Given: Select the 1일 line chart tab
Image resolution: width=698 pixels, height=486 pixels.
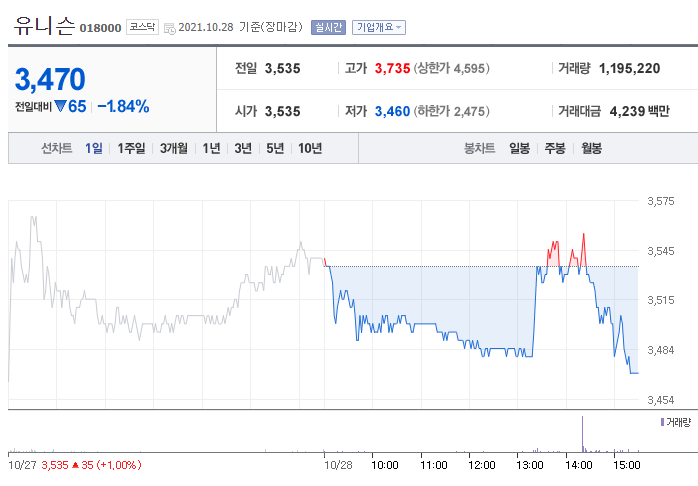Looking at the screenshot, I should [x=94, y=148].
